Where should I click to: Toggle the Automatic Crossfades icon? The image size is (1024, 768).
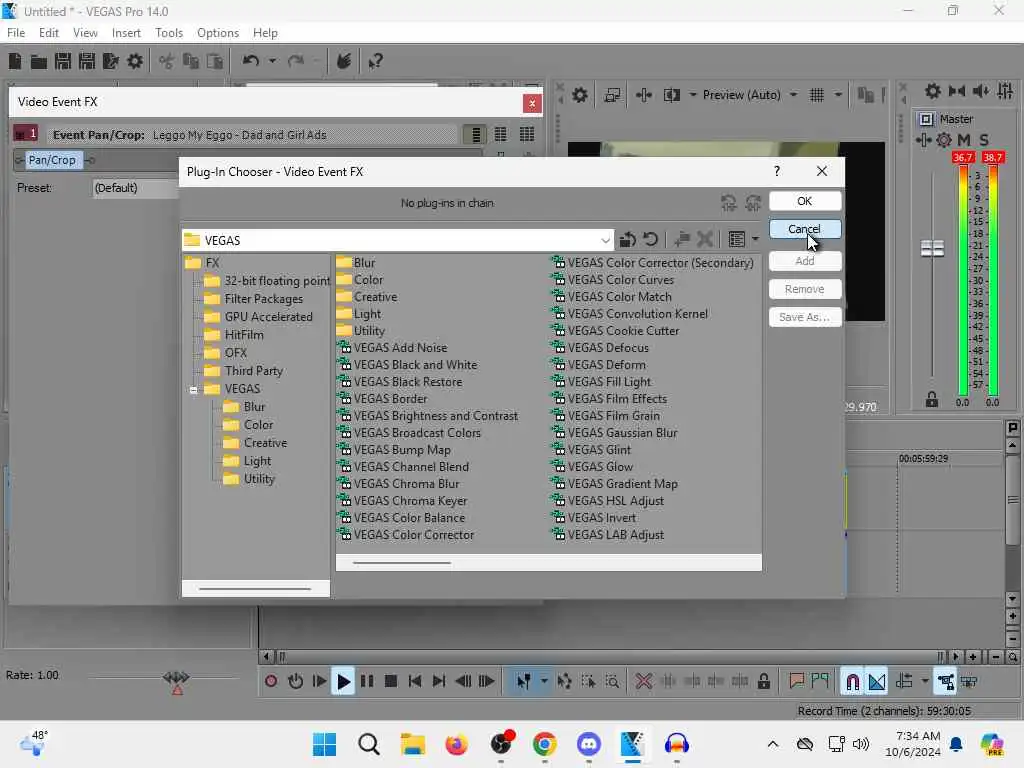click(x=877, y=682)
